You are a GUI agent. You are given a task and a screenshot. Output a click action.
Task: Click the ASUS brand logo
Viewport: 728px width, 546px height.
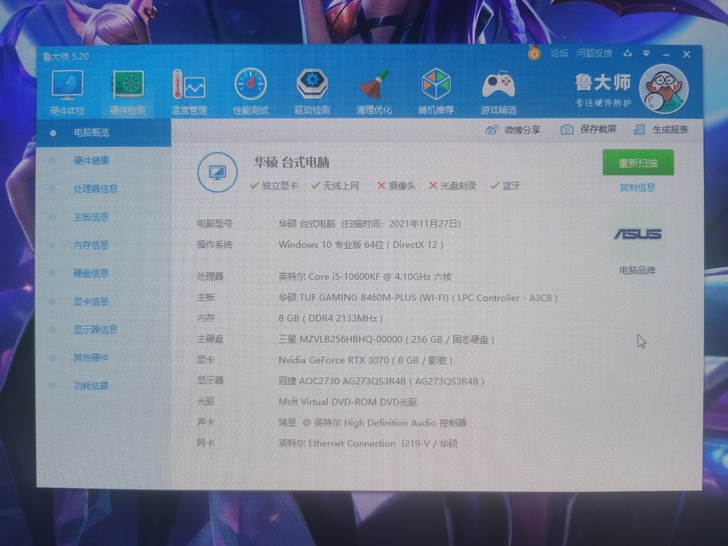(x=637, y=234)
